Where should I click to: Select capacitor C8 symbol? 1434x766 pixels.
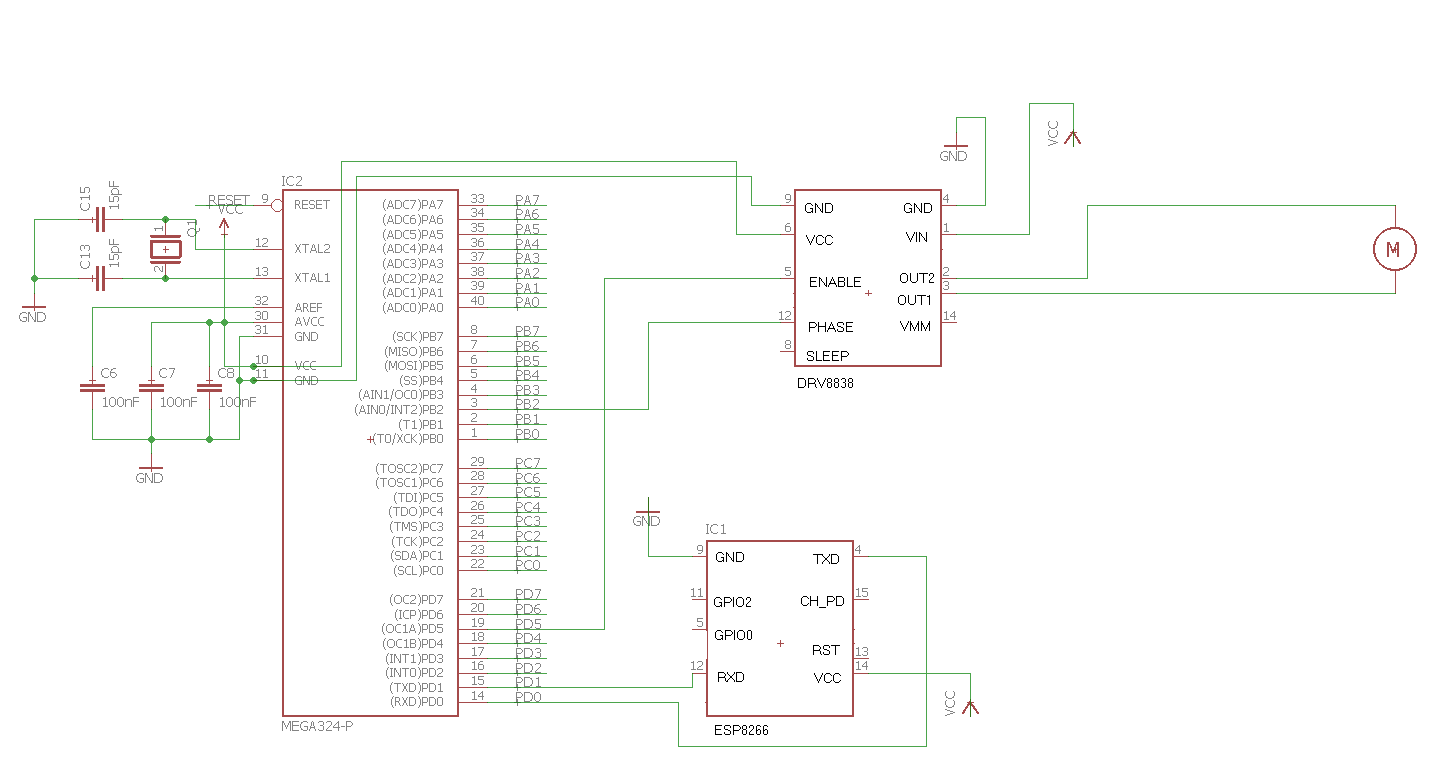click(x=209, y=386)
